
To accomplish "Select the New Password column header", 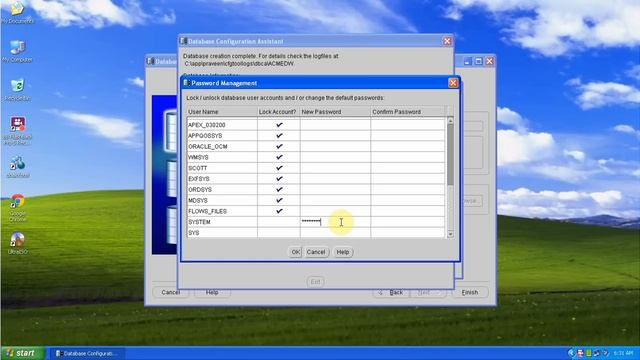I will tap(335, 111).
